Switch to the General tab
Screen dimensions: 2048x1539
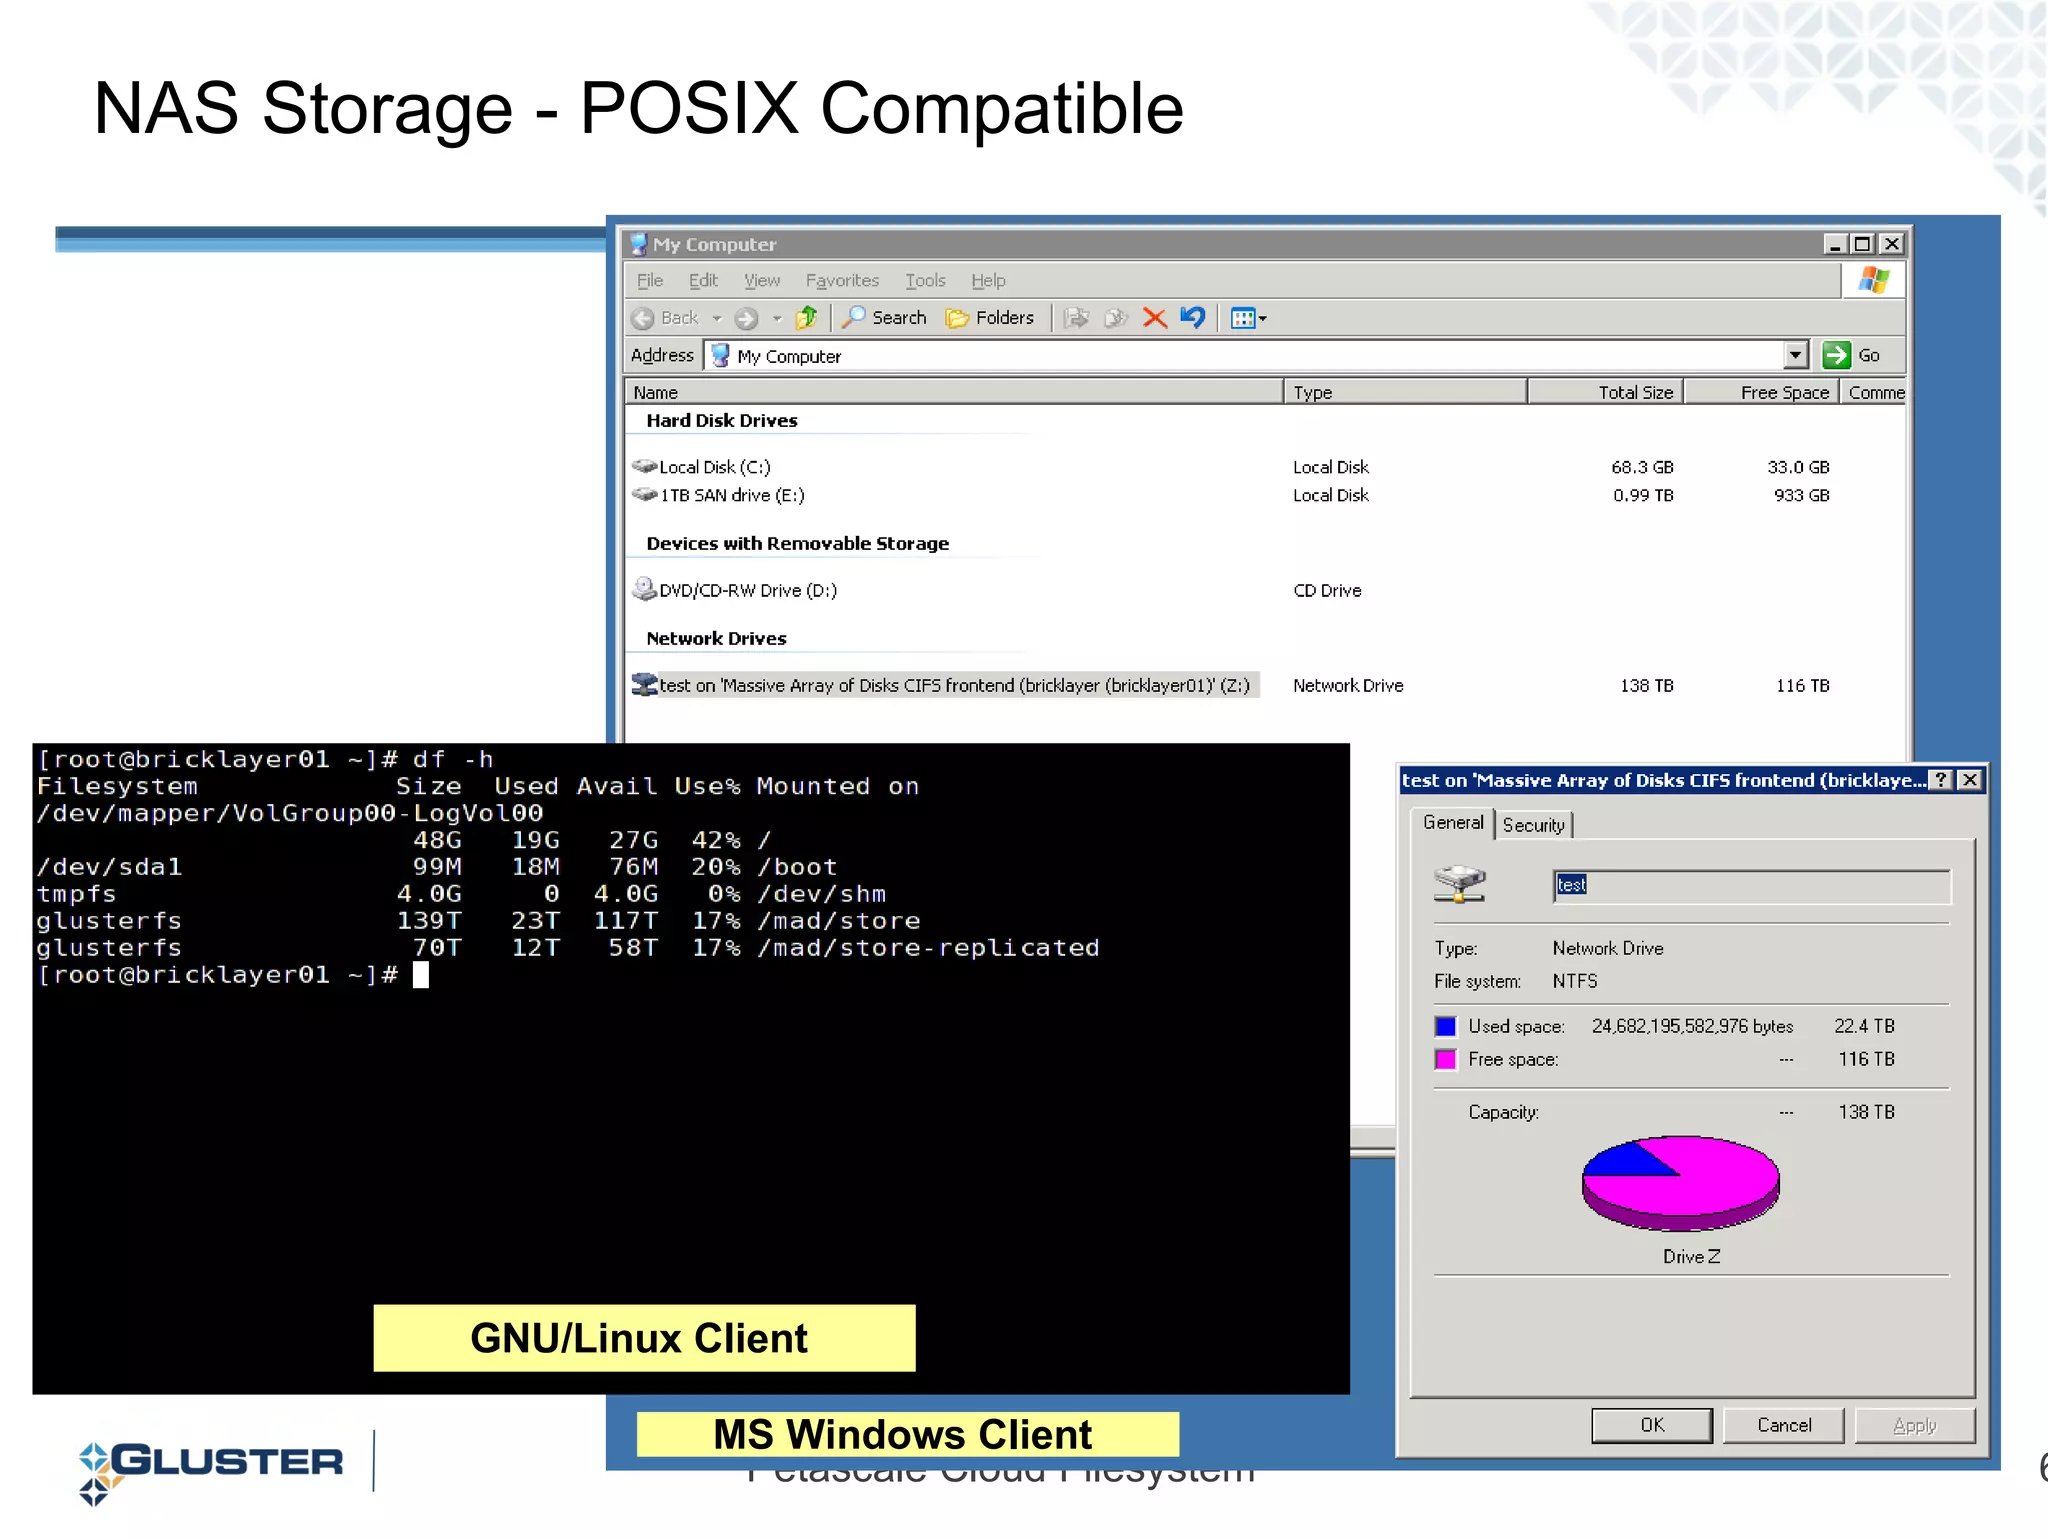point(1453,822)
